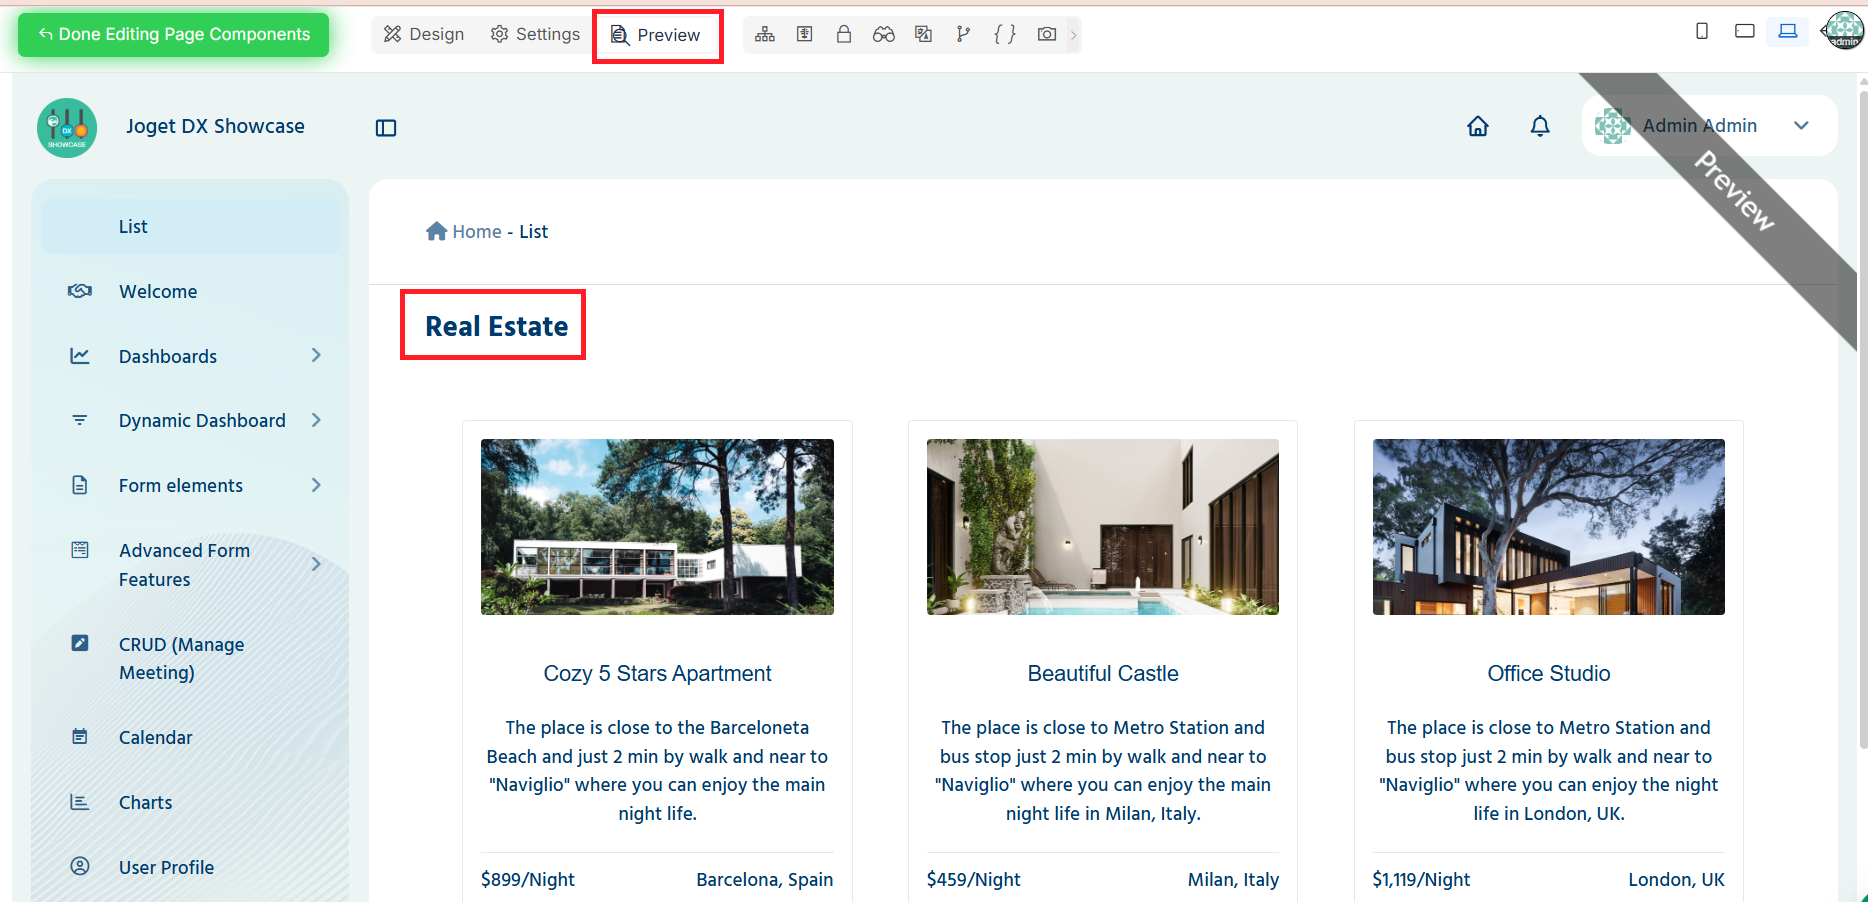Viewport: 1868px width, 902px height.
Task: Click Done Editing Page Components button
Action: 174,35
